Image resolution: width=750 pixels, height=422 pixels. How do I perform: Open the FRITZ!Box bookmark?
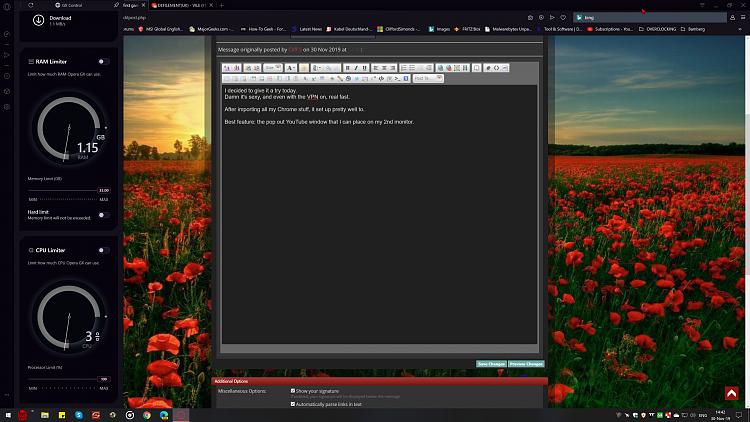(467, 29)
